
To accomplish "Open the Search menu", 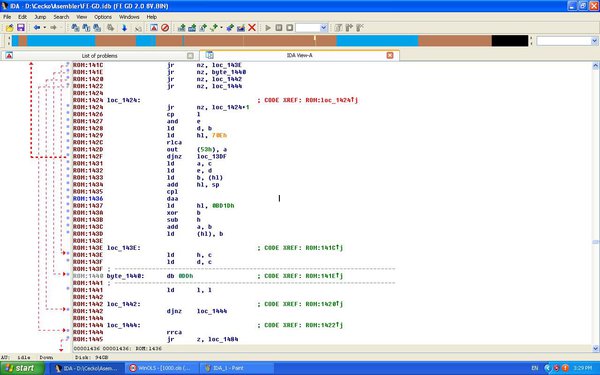I will pyautogui.click(x=61, y=17).
